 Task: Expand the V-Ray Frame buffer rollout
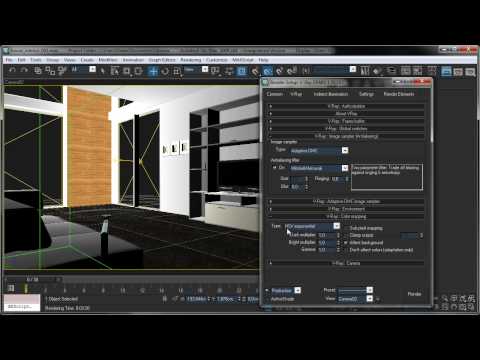pyautogui.click(x=346, y=121)
